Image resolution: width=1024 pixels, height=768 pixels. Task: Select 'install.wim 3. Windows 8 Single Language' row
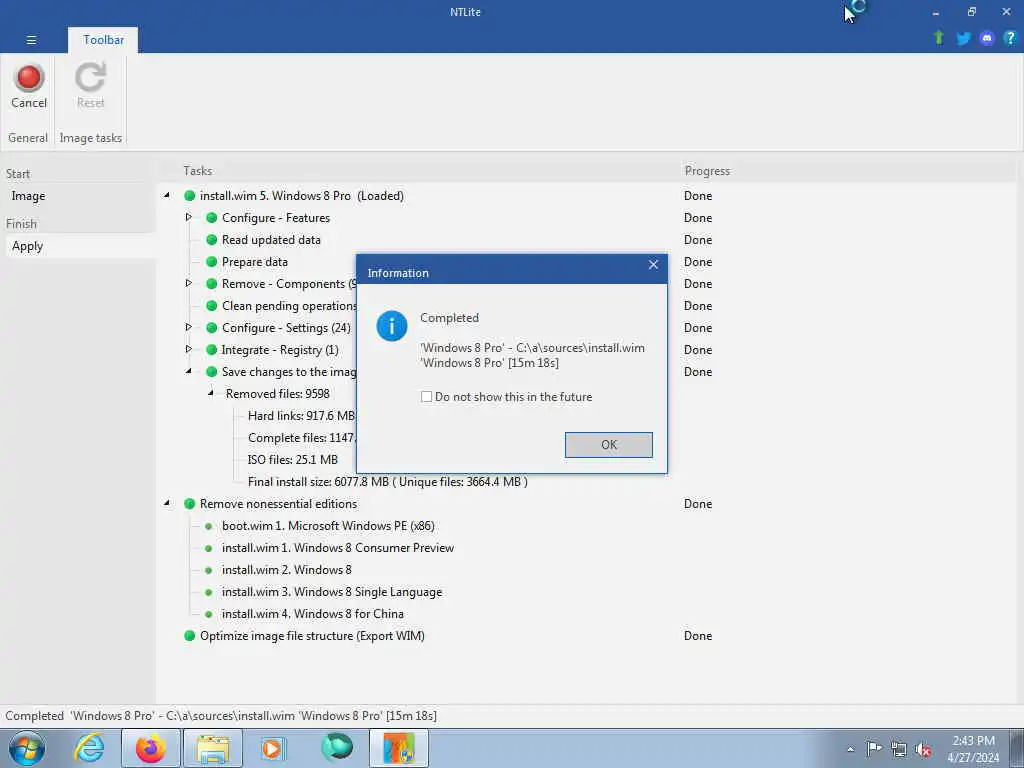(x=332, y=592)
